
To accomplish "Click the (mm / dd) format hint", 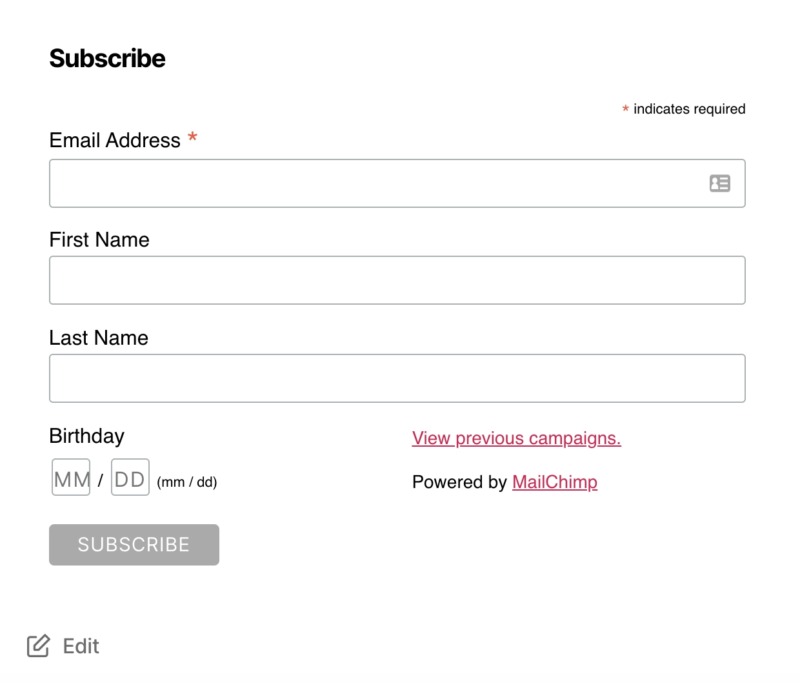I will (x=187, y=482).
